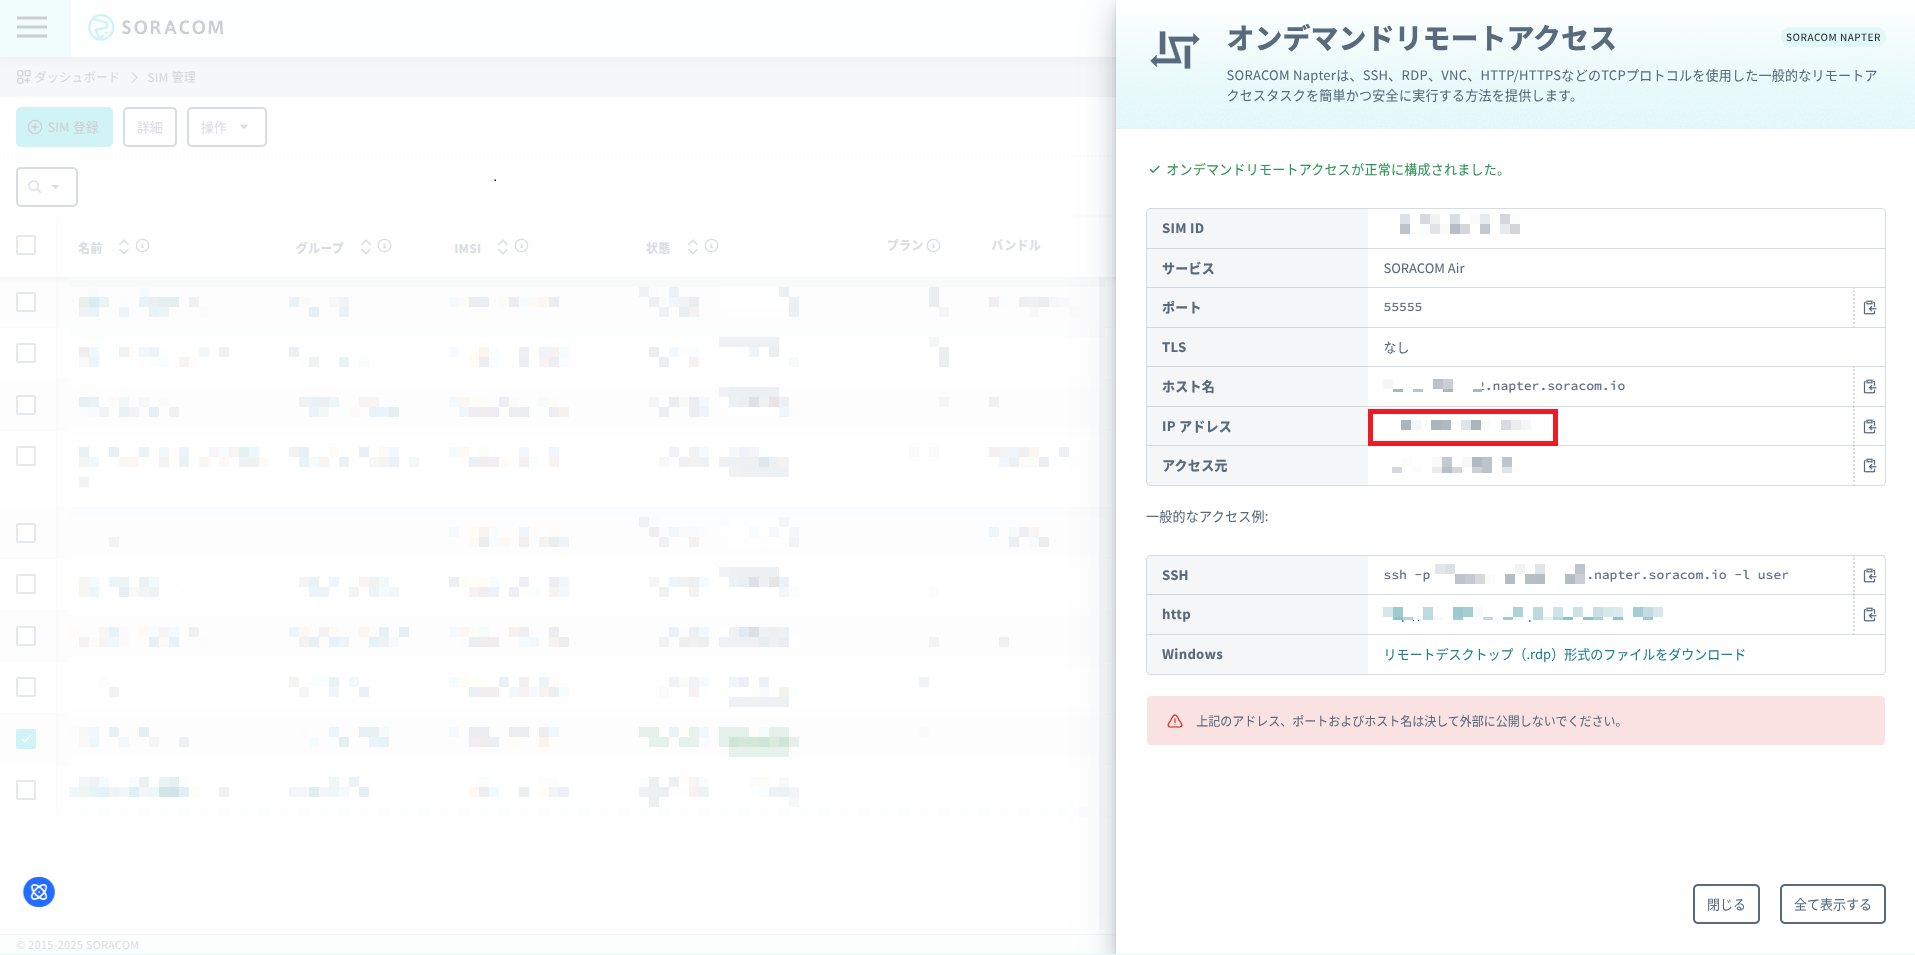
Task: Open the navigation hamburger menu
Action: 33,27
